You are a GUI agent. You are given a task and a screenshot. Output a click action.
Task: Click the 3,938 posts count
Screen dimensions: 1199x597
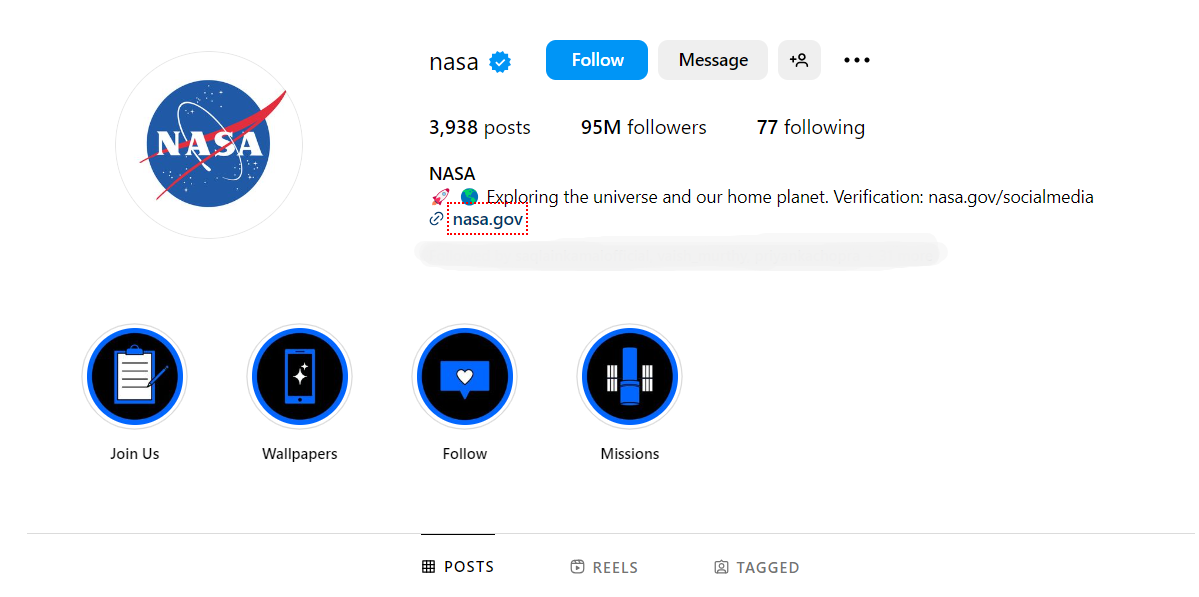coord(479,127)
